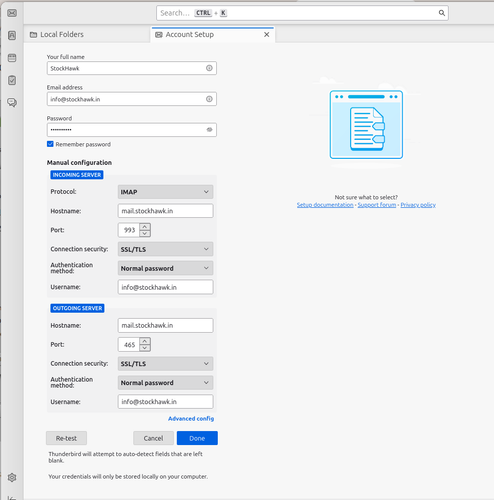
Task: Click the Search input box
Action: point(302,13)
